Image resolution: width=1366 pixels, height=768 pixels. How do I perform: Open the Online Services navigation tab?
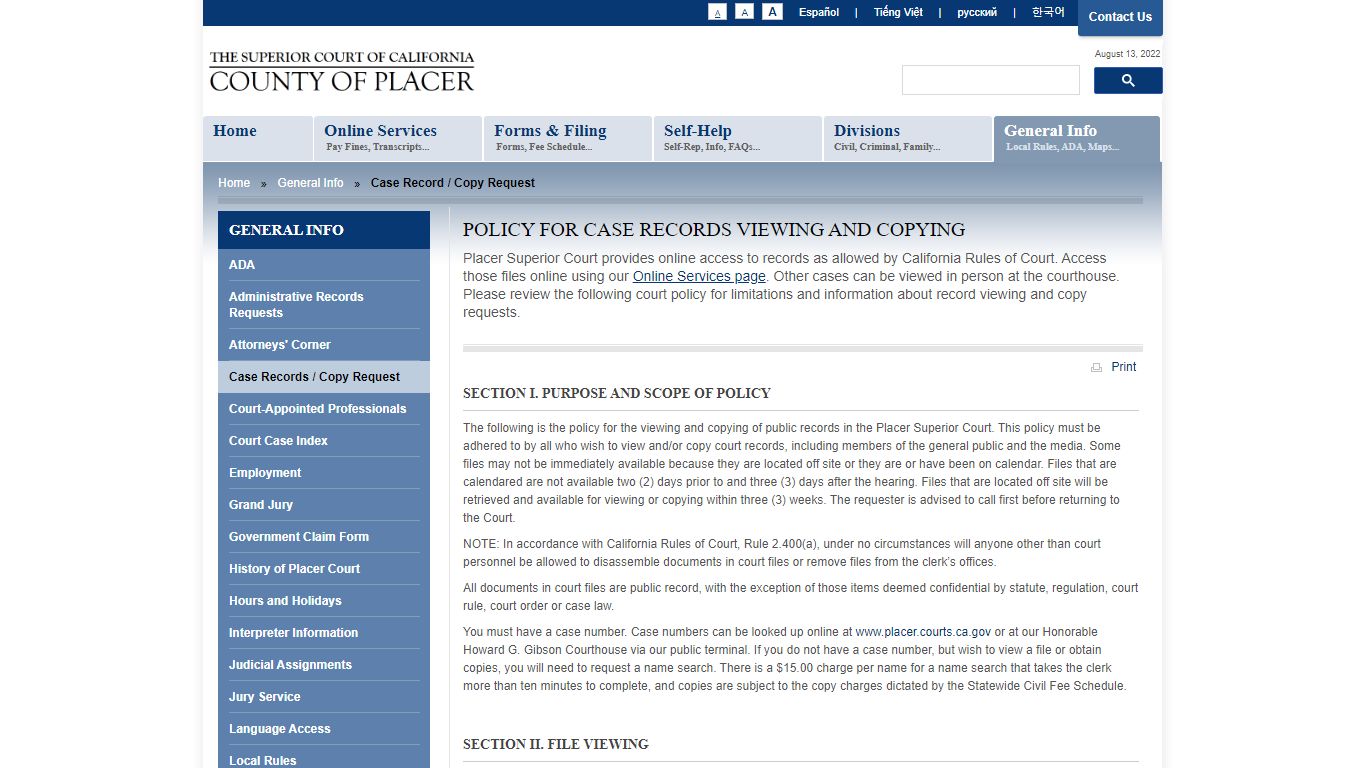tap(398, 139)
